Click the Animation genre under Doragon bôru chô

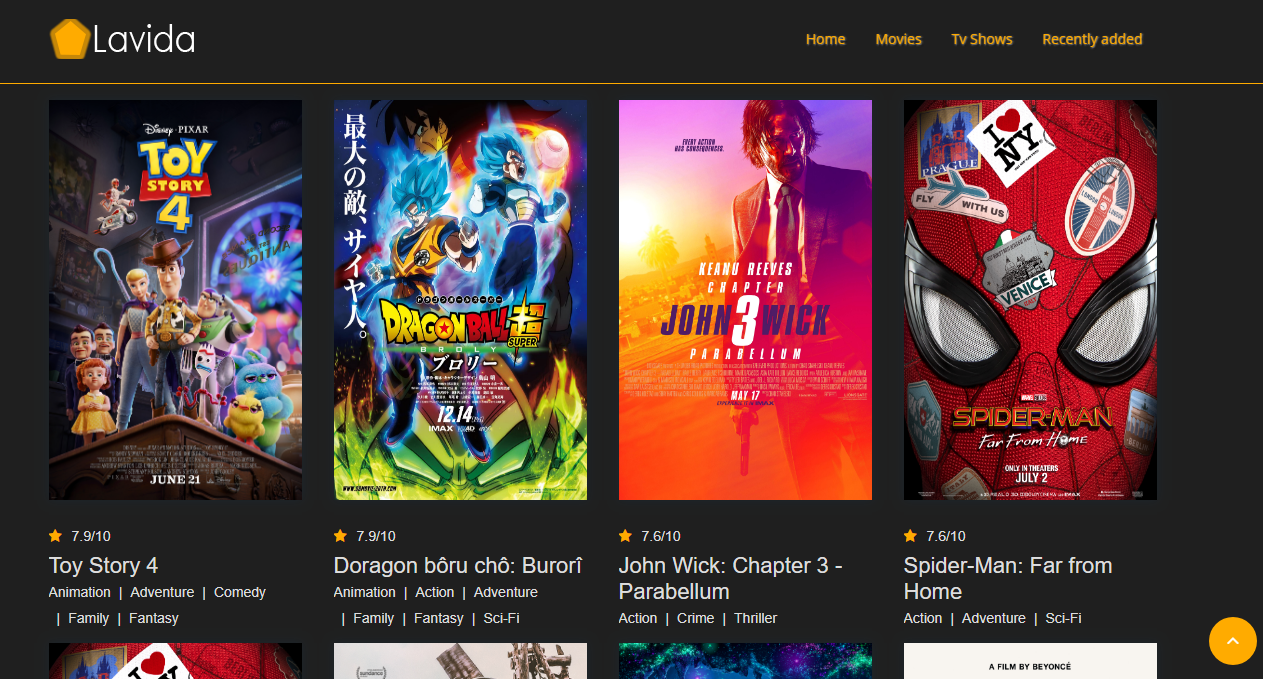click(365, 592)
